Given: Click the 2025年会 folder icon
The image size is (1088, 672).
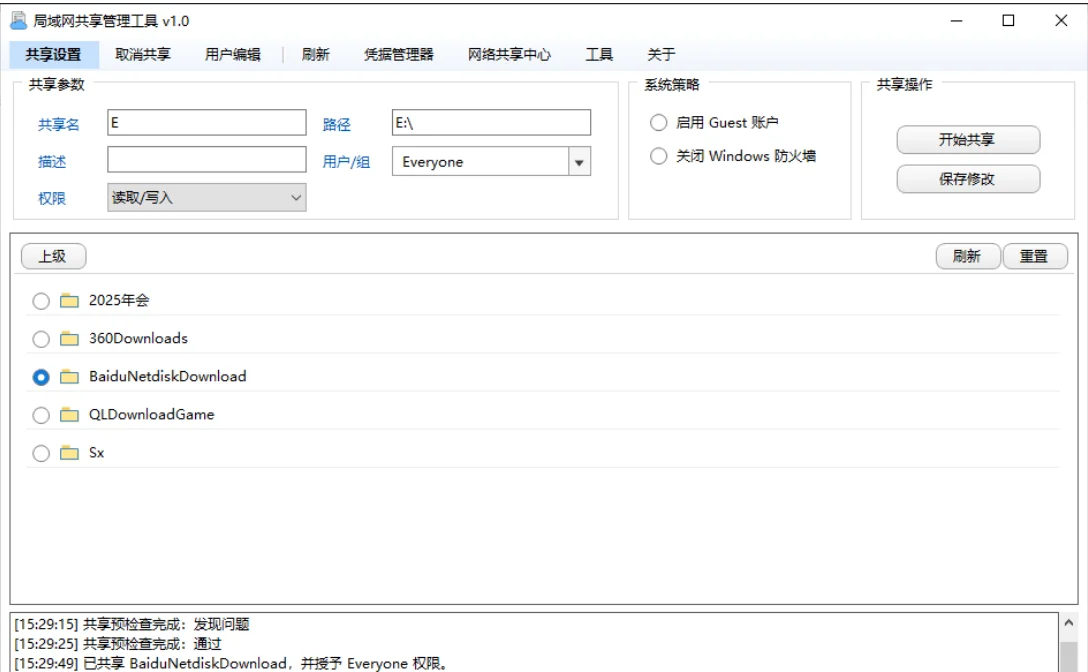Looking at the screenshot, I should coord(69,301).
